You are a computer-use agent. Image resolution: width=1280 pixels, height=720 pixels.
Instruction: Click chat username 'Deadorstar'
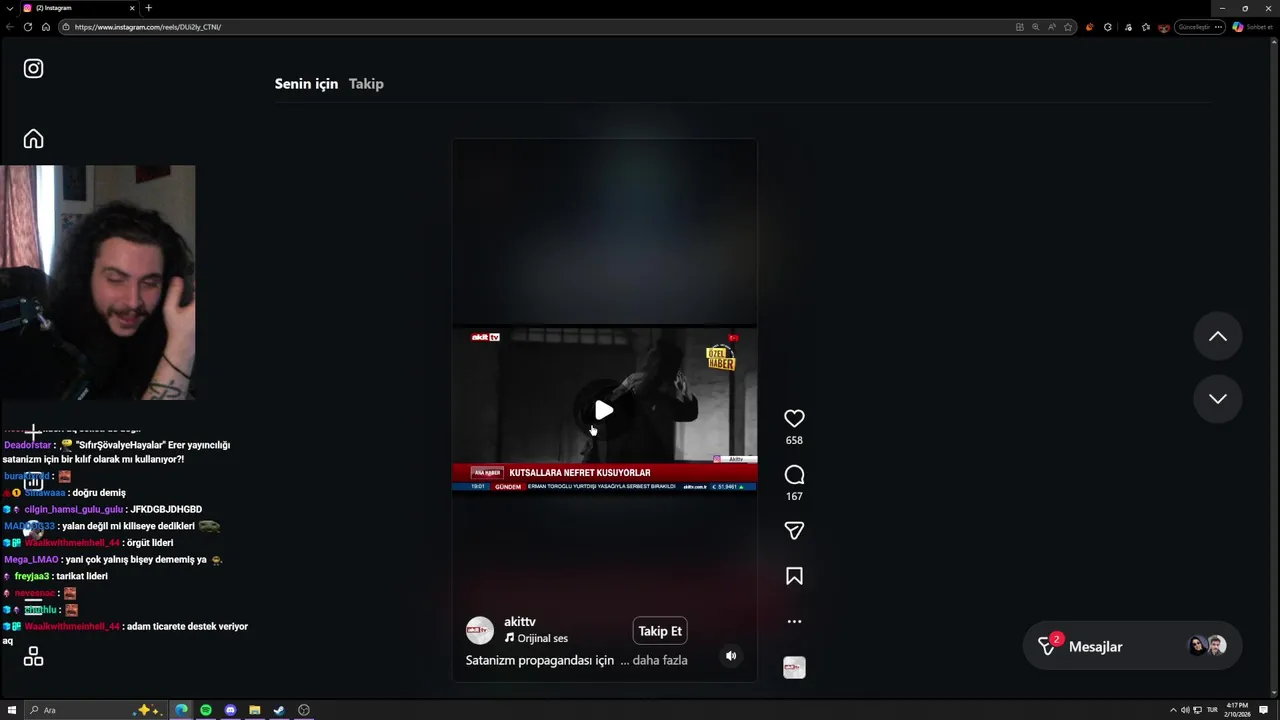(27, 445)
